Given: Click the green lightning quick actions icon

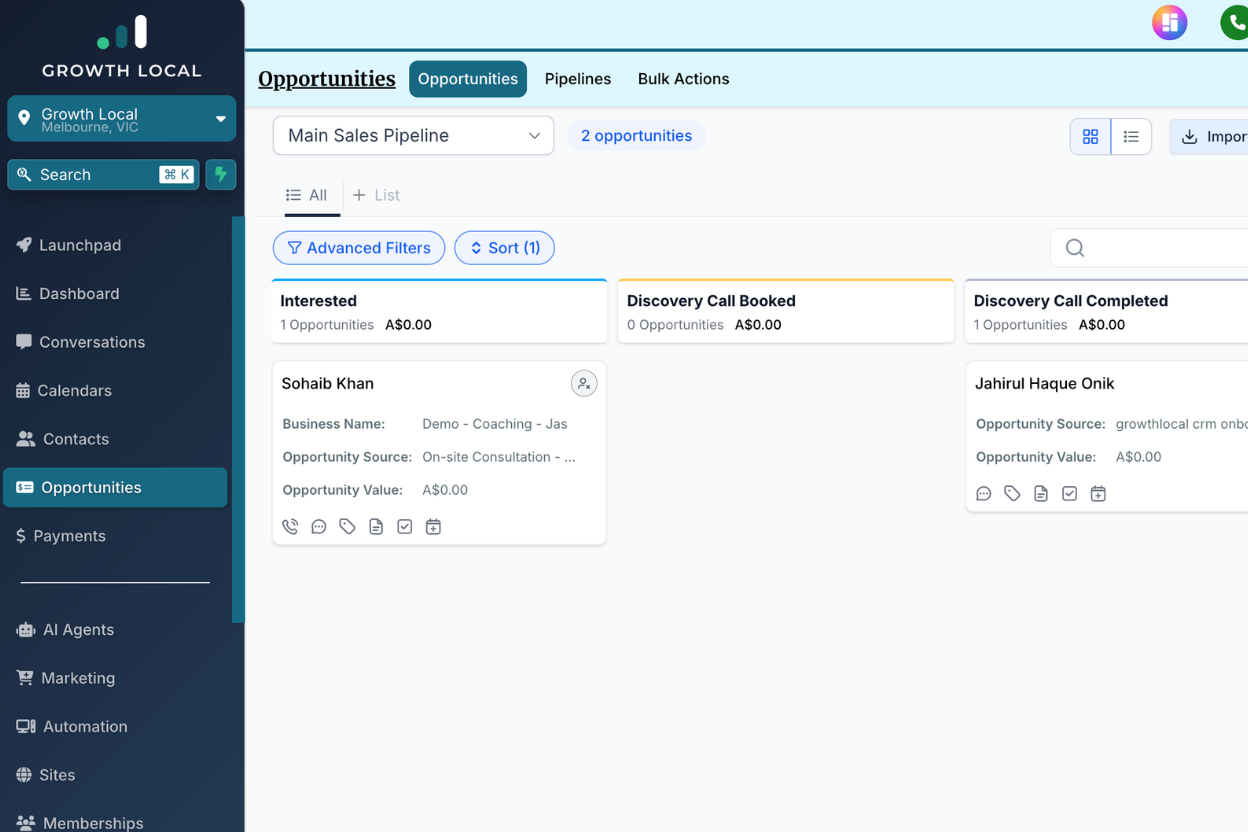Looking at the screenshot, I should click(221, 174).
